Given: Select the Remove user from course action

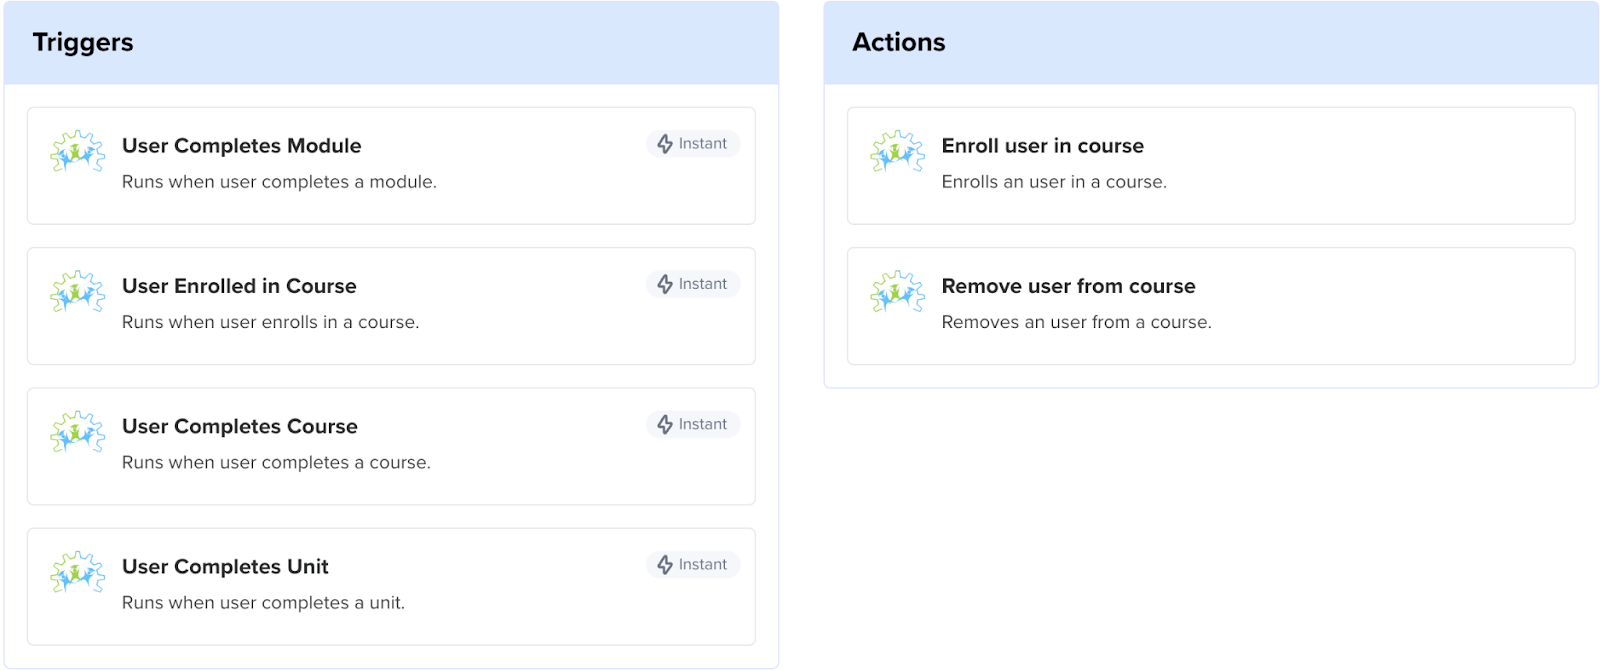Looking at the screenshot, I should pyautogui.click(x=1068, y=286).
